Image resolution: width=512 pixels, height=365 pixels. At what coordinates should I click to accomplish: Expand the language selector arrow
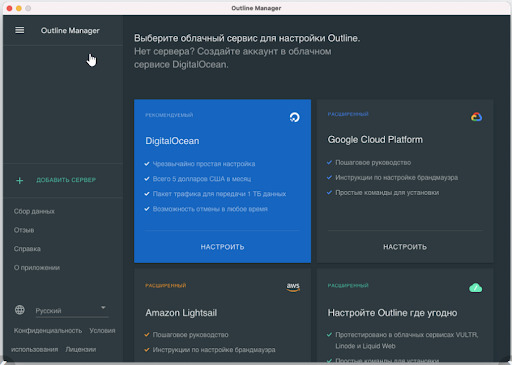tap(103, 307)
